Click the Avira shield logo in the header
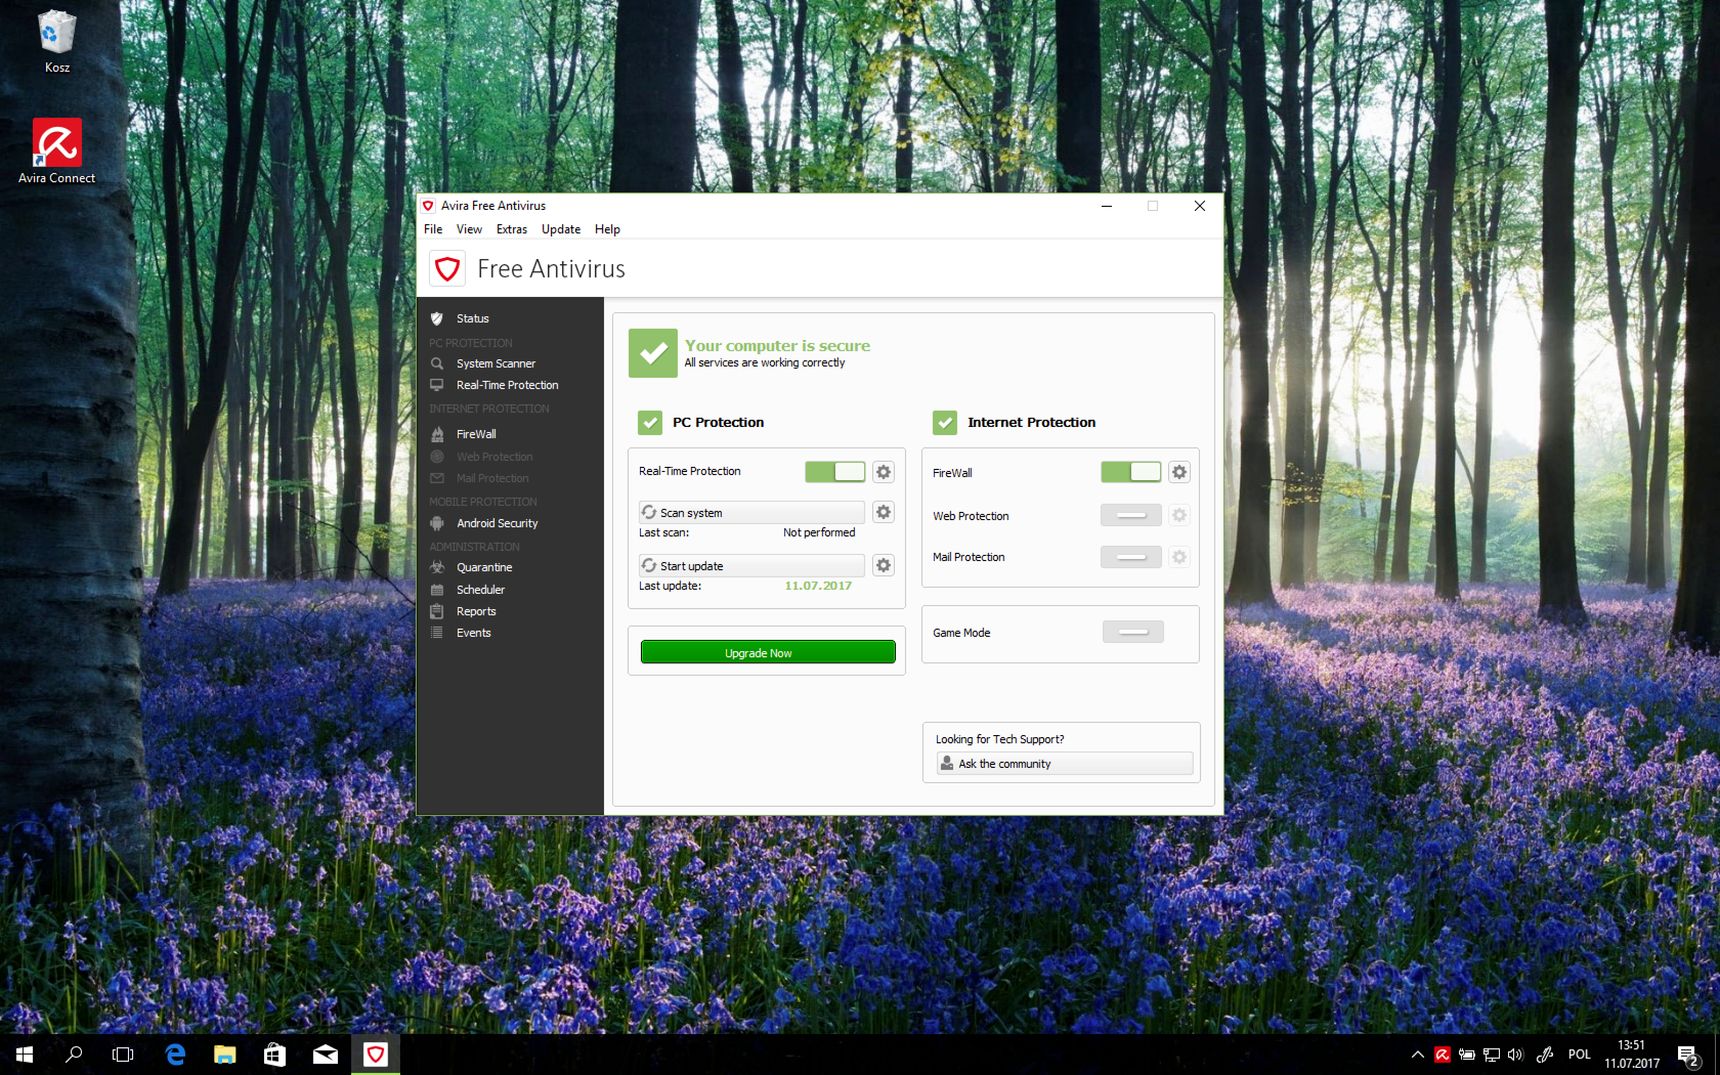Viewport: 1720px width, 1075px height. coord(447,269)
